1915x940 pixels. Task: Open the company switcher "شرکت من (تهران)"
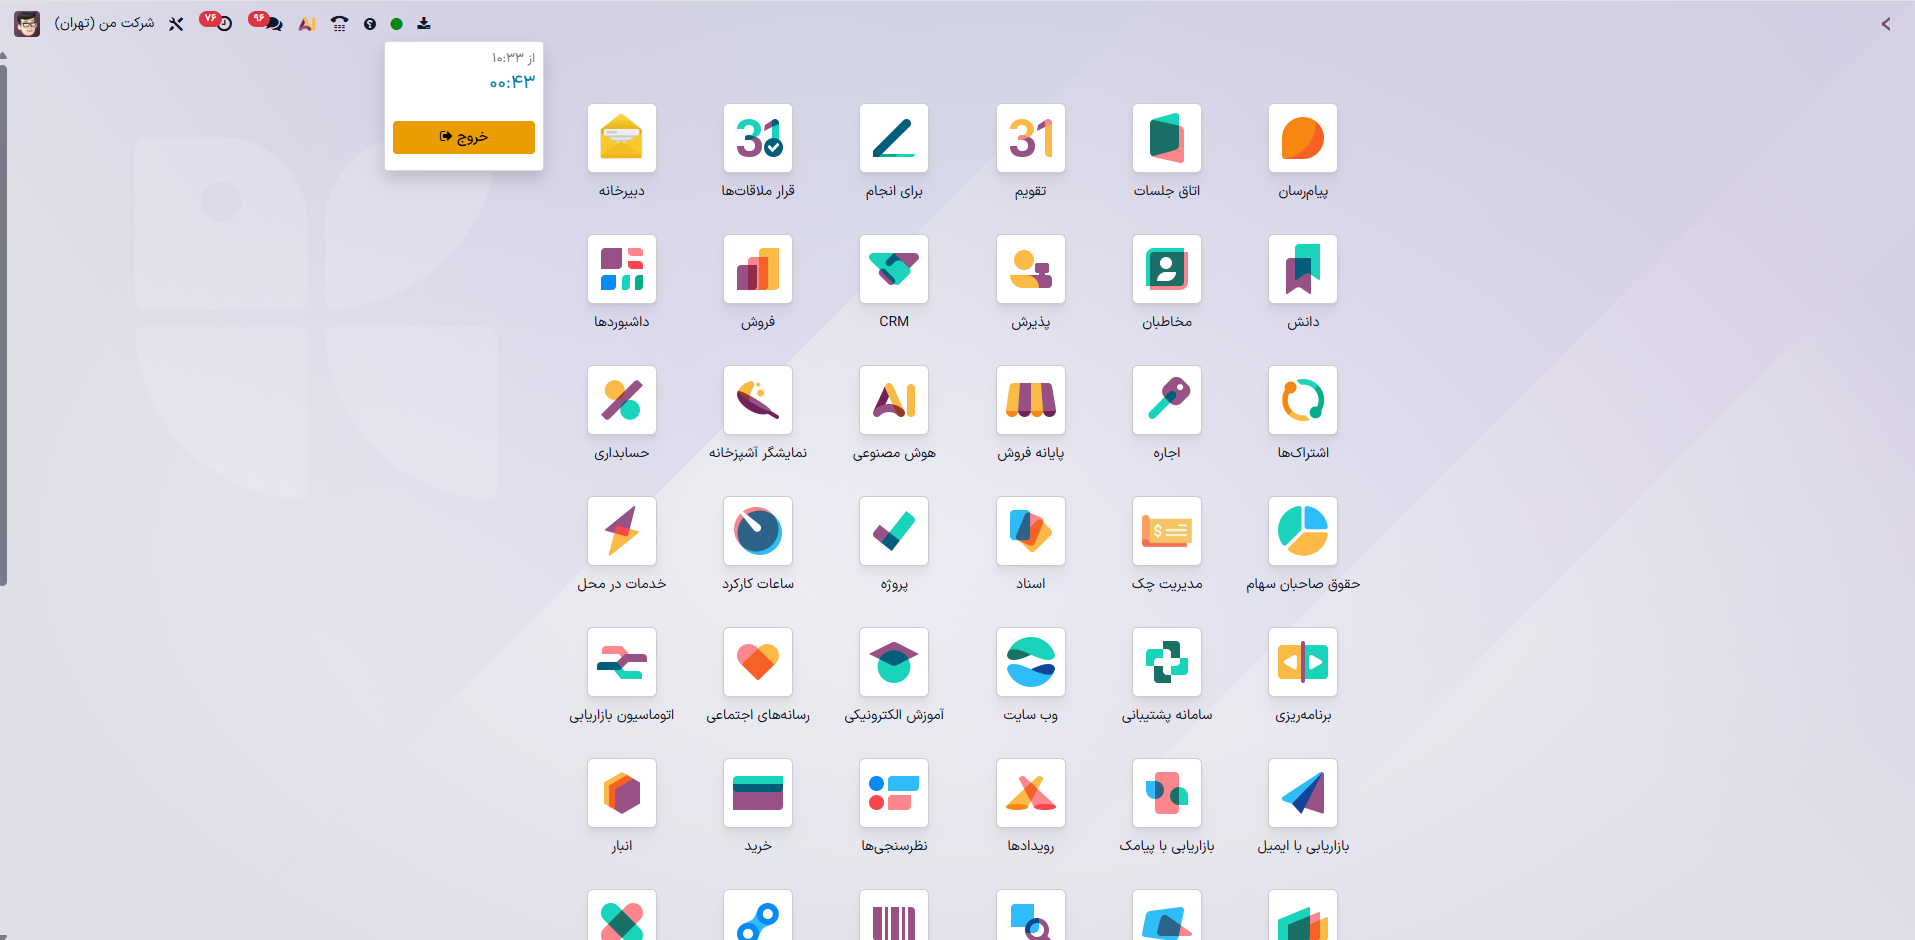click(x=104, y=23)
